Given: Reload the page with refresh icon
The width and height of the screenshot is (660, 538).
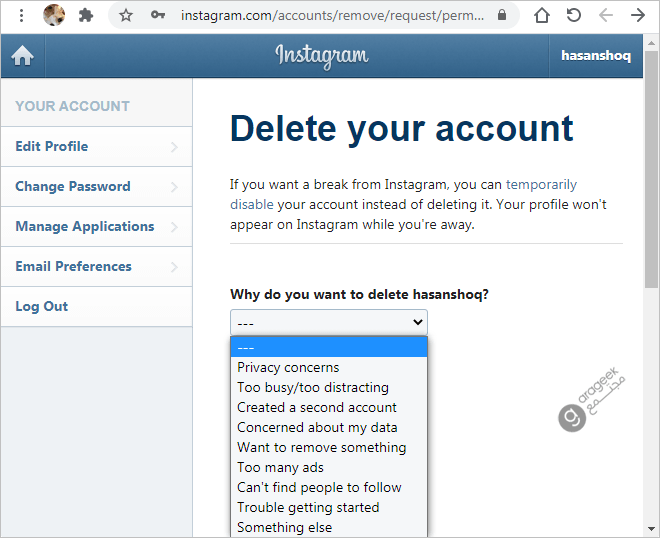Looking at the screenshot, I should click(x=573, y=16).
